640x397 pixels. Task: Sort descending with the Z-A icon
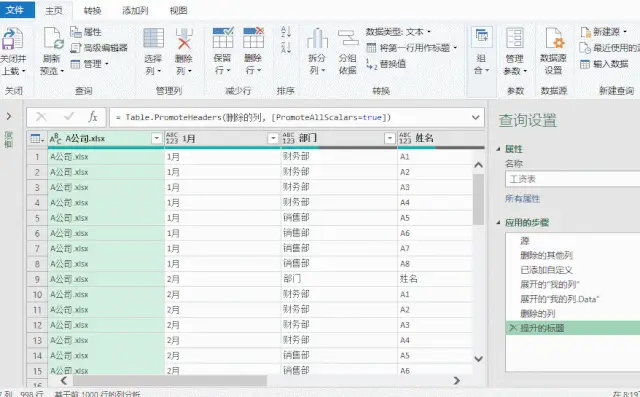tap(286, 47)
